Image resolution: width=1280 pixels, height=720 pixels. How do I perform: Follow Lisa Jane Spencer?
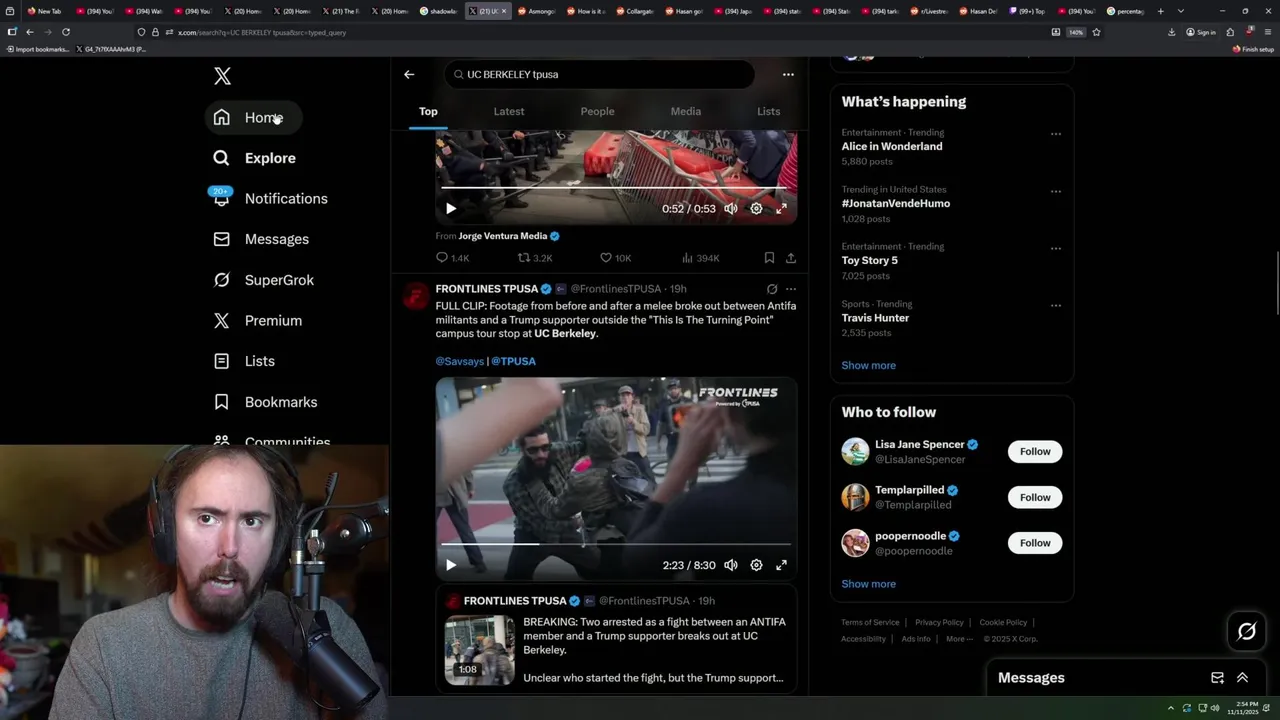pyautogui.click(x=1035, y=452)
